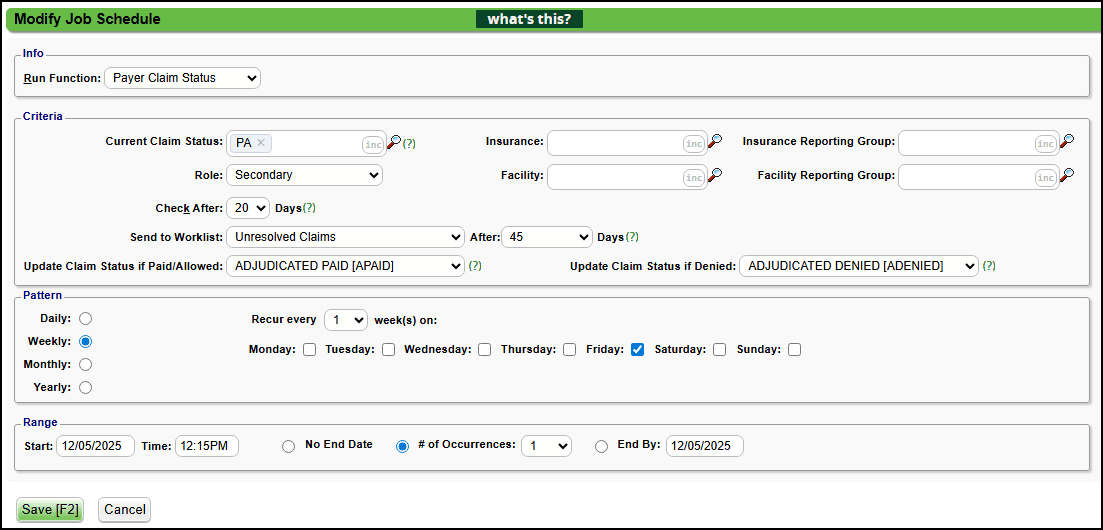Click the Save [F2] button

(50, 509)
